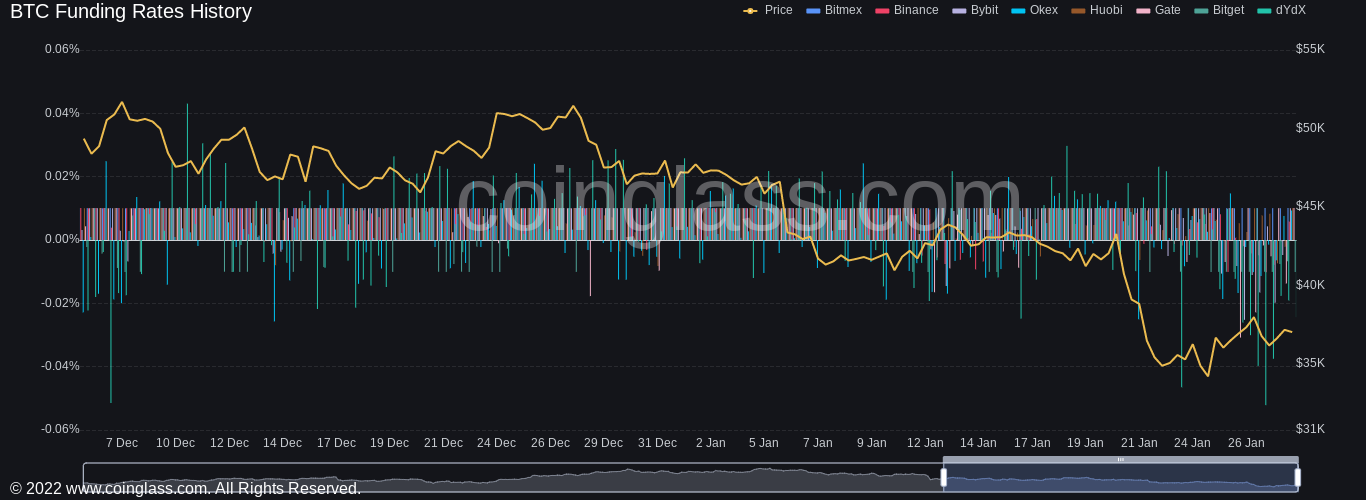Click the Bybit lavender legend marker
Viewport: 1366px width, 500px height.
pyautogui.click(x=959, y=10)
